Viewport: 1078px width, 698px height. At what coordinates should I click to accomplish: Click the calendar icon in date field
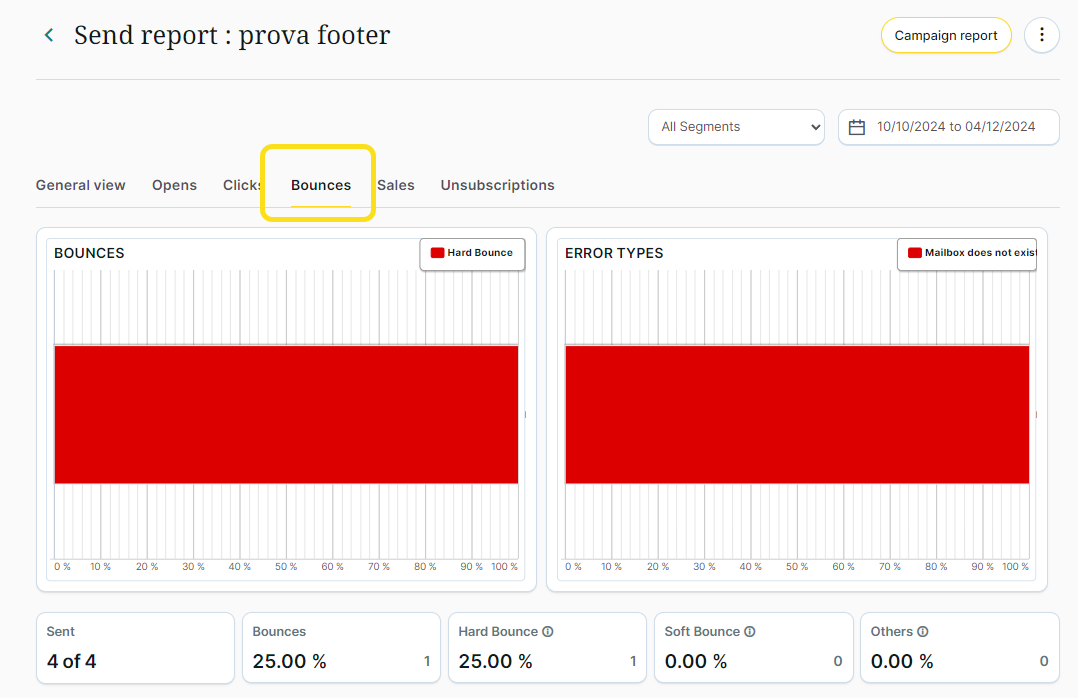coord(856,127)
